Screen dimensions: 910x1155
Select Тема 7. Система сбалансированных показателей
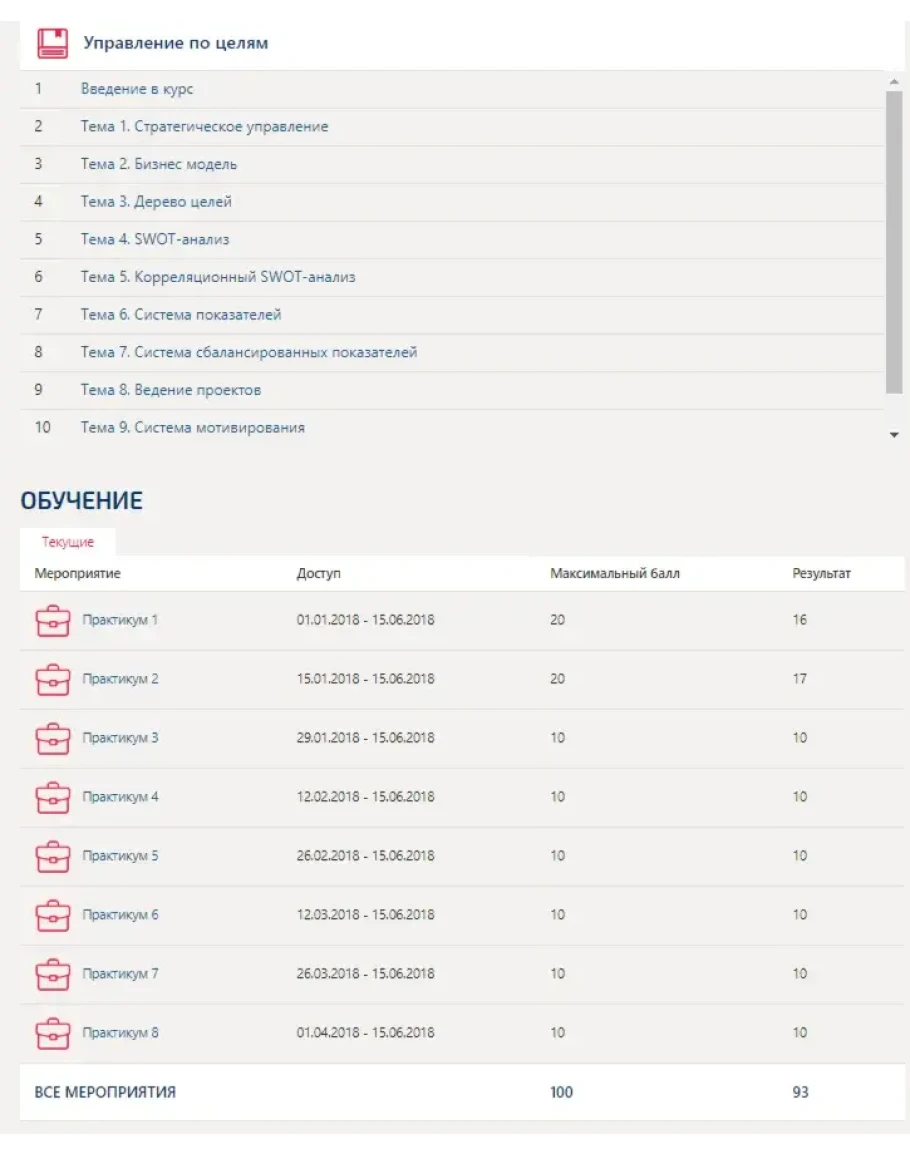[x=249, y=352]
